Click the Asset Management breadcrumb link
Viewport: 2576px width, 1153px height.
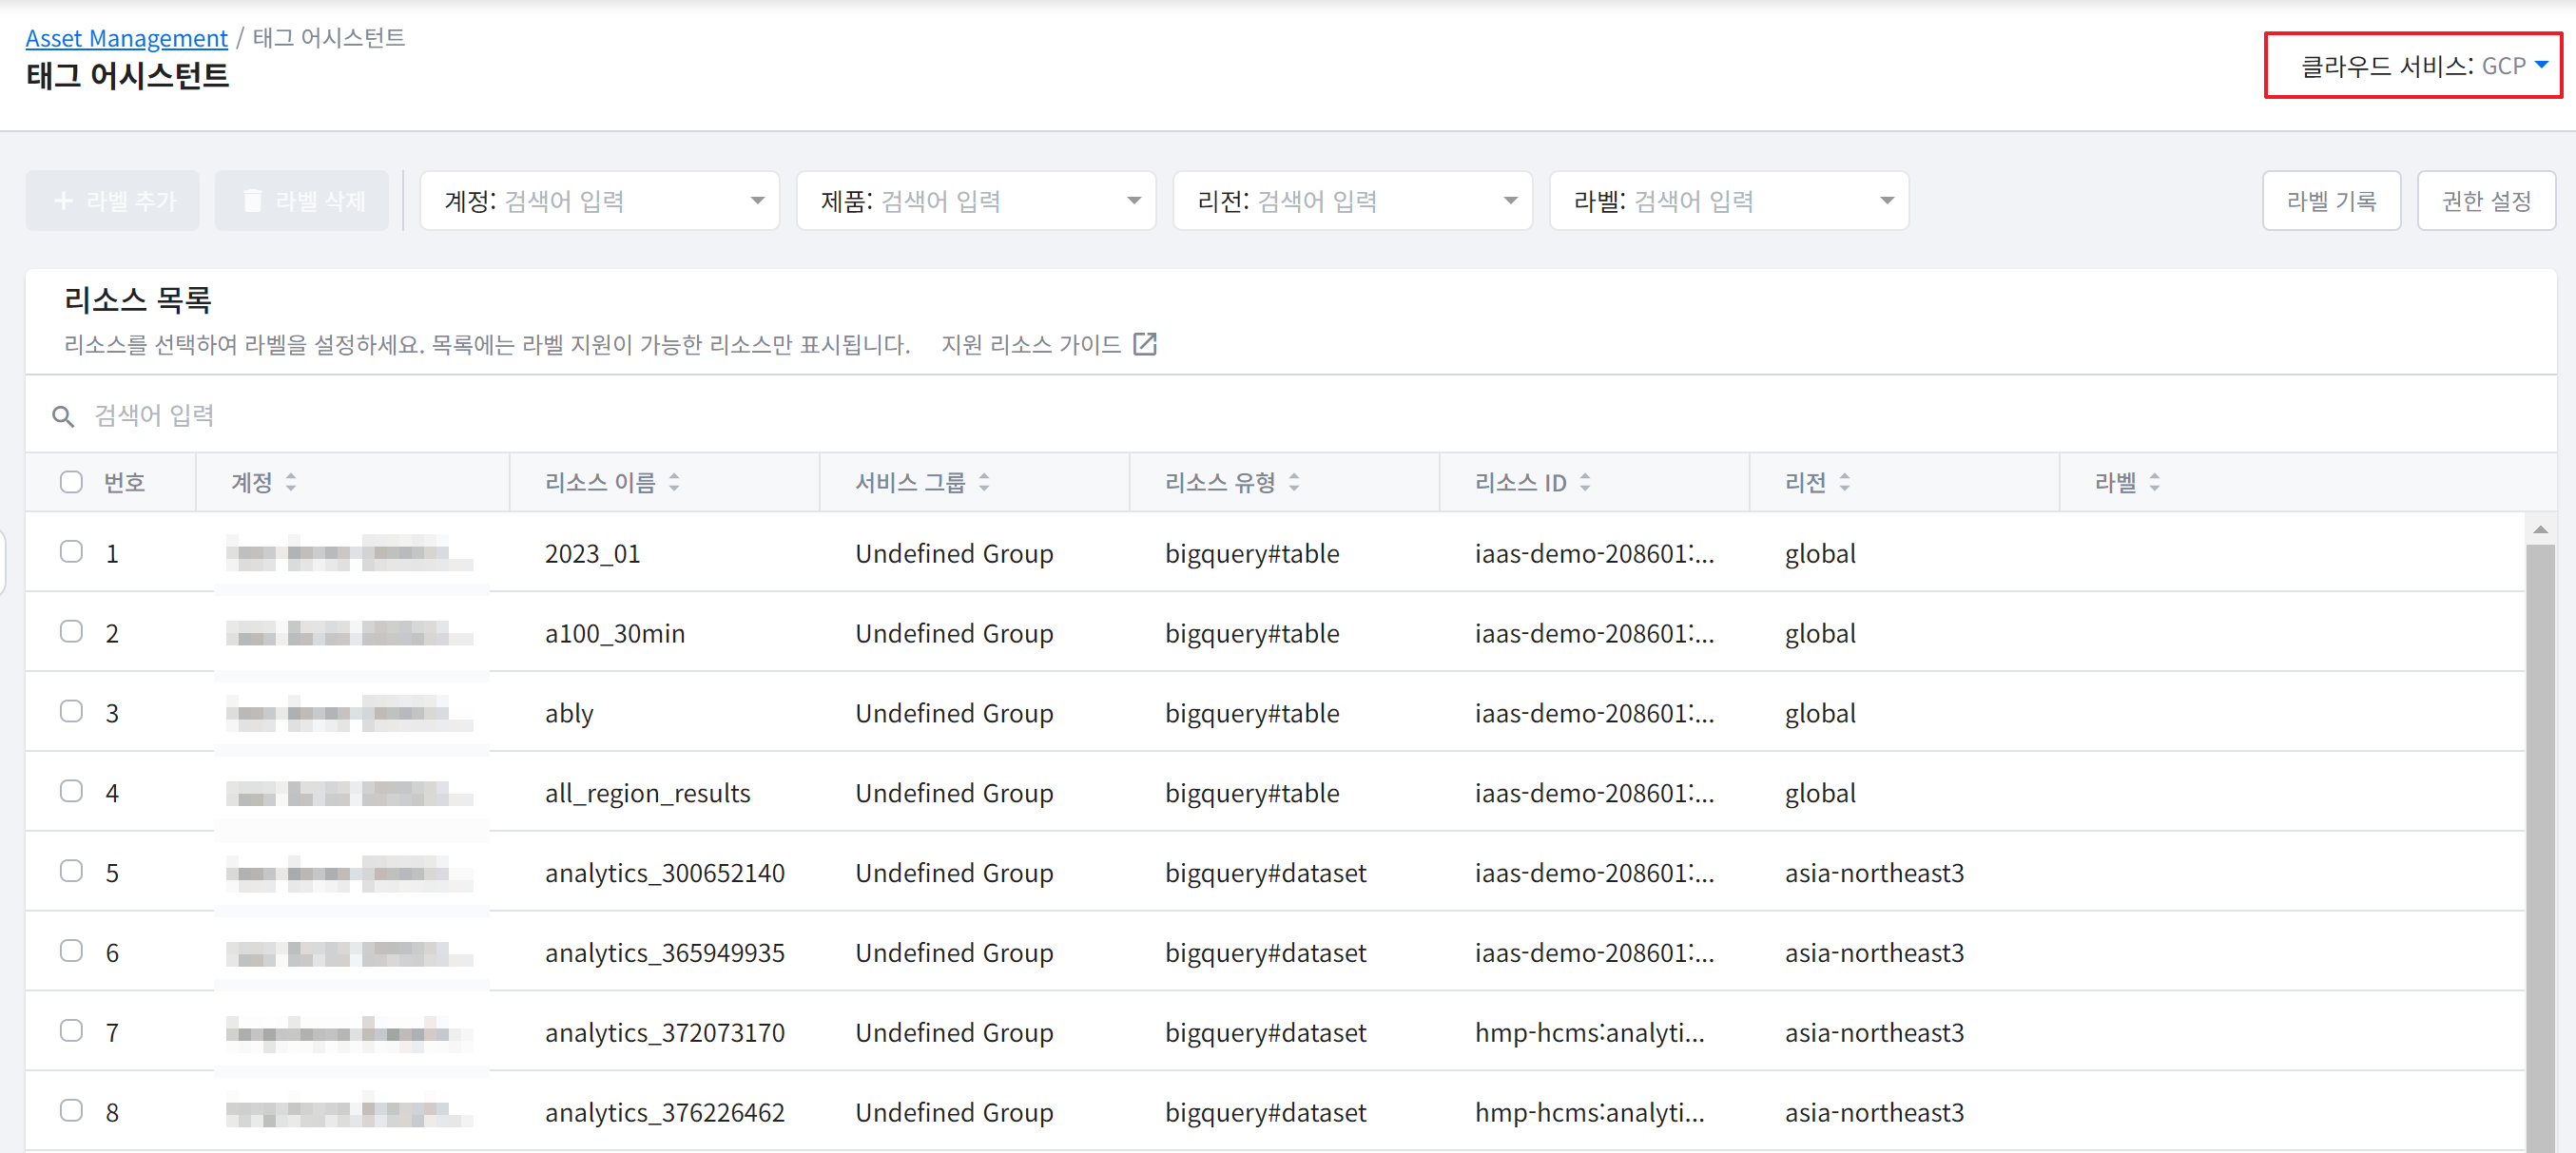coord(126,38)
